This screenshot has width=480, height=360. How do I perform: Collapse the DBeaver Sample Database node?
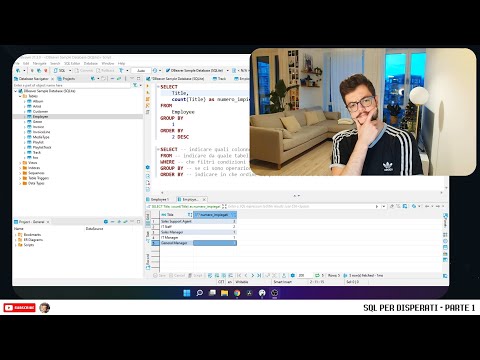click(x=16, y=91)
